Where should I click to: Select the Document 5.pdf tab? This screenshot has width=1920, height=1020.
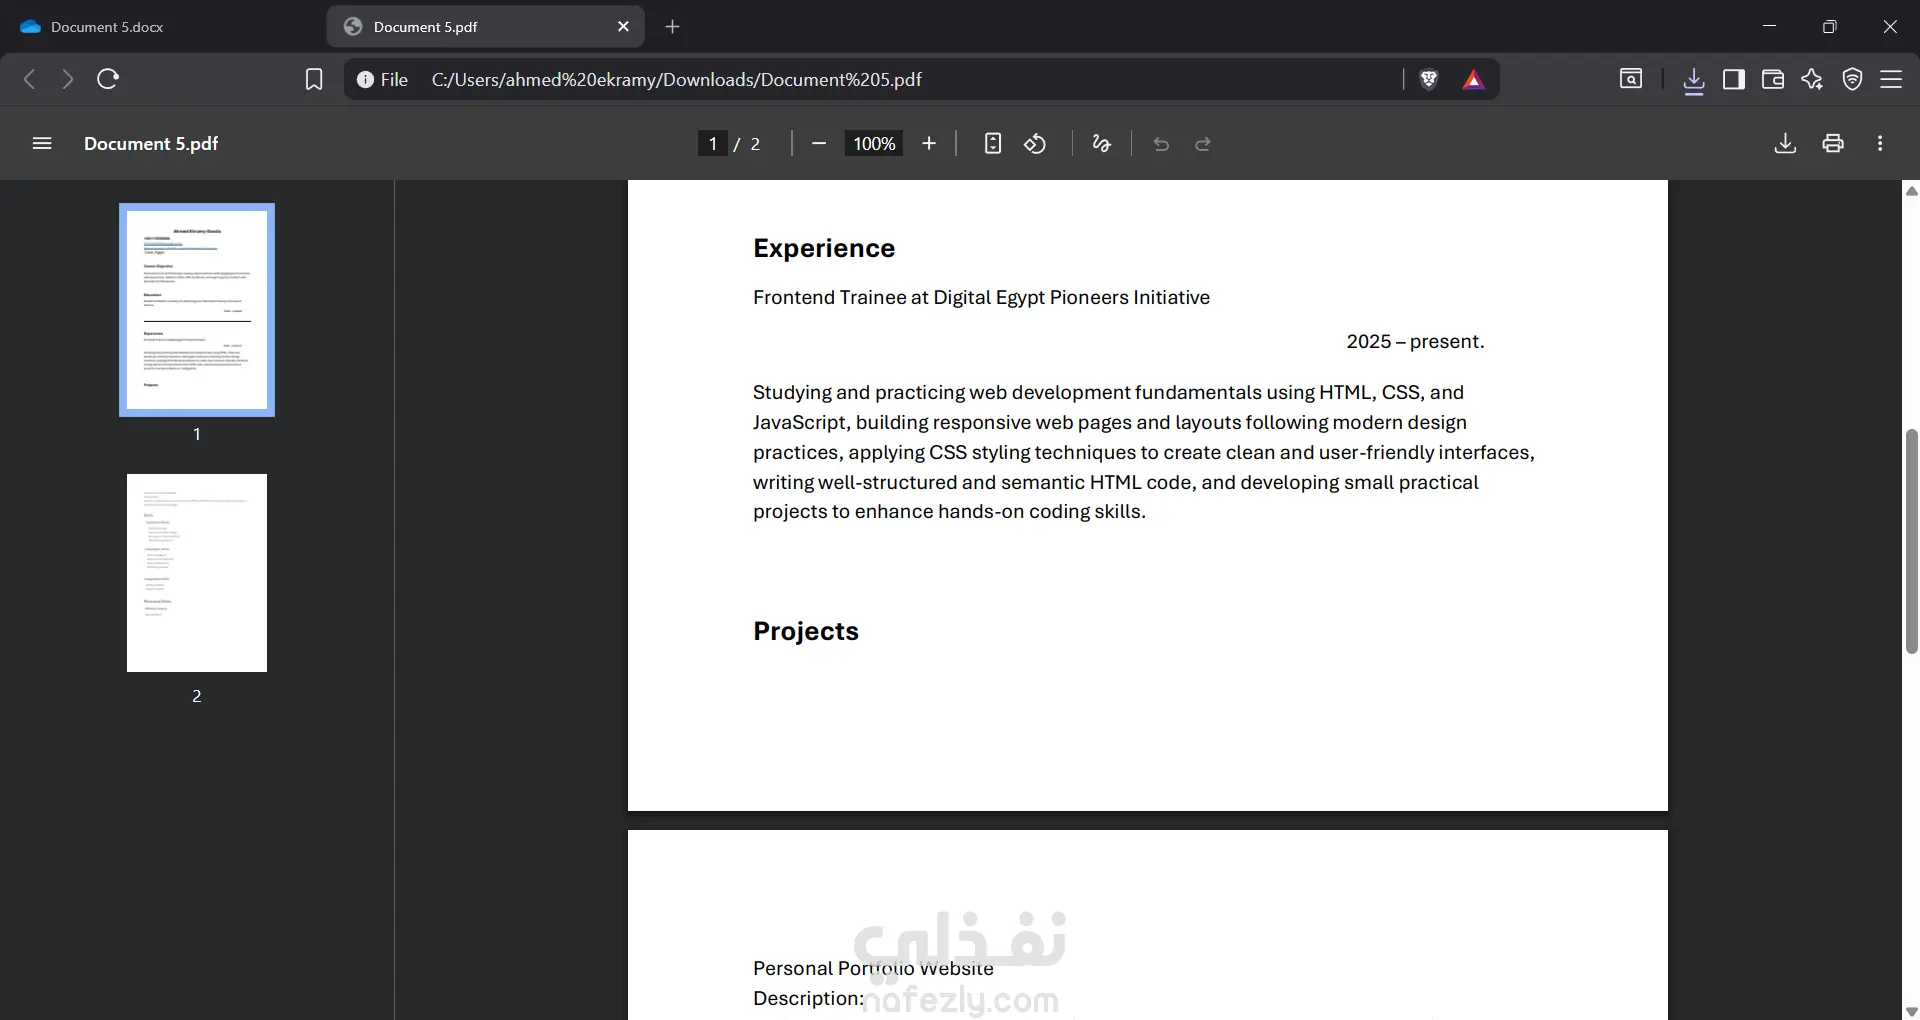click(x=485, y=27)
